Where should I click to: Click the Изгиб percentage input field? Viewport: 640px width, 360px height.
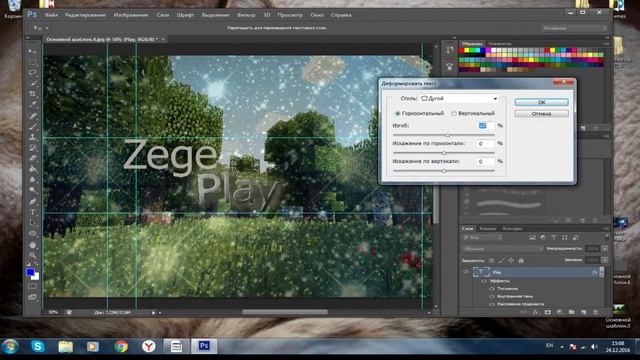[486, 126]
